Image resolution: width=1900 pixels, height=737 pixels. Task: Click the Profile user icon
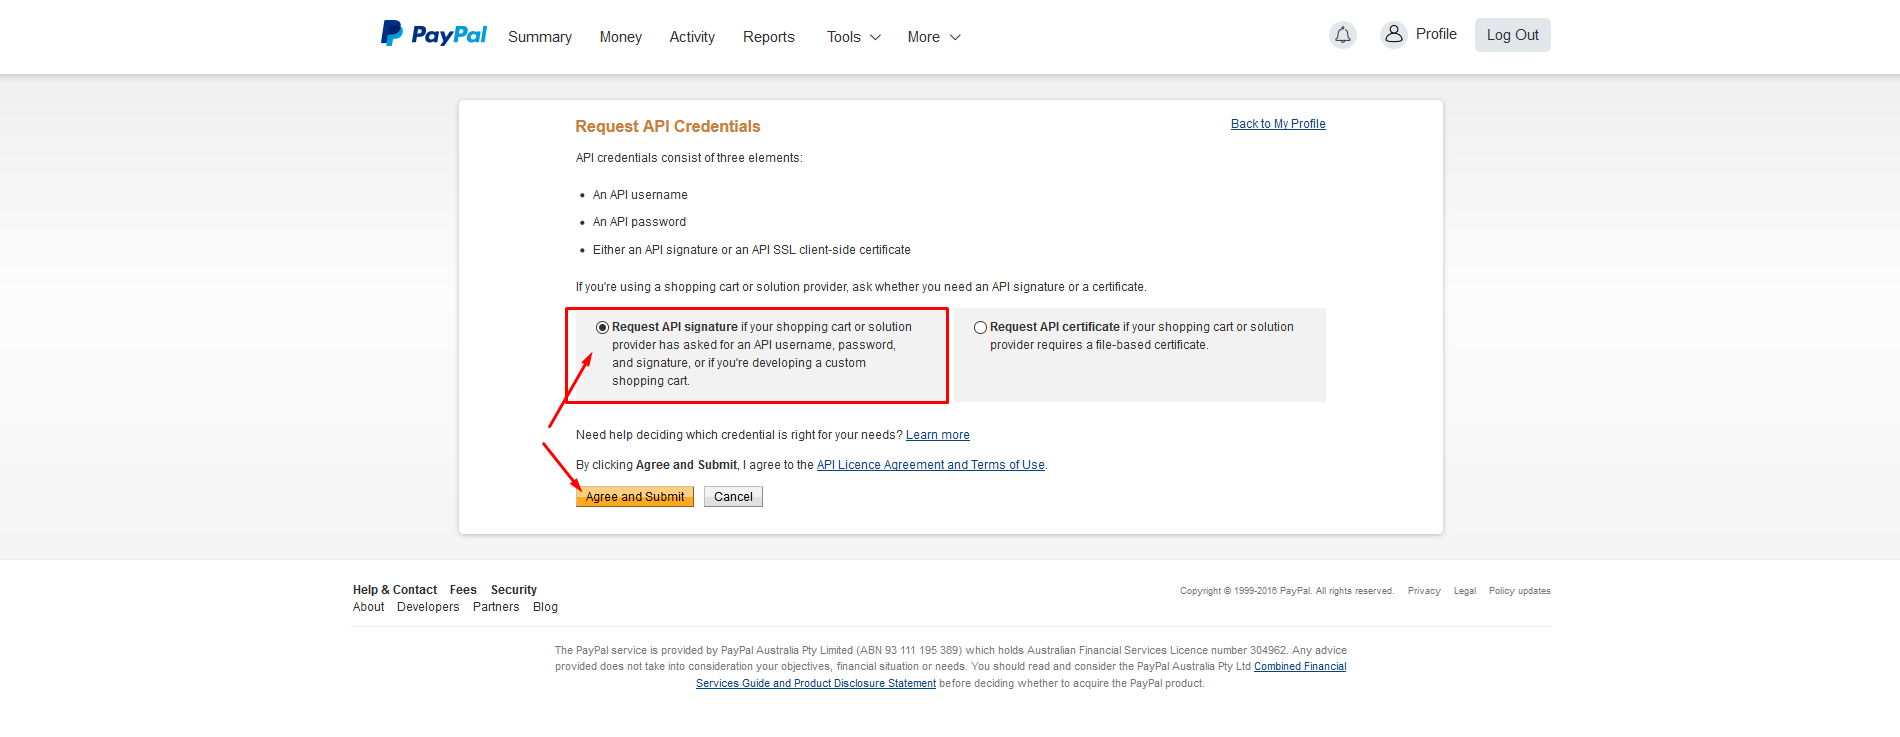(x=1393, y=34)
